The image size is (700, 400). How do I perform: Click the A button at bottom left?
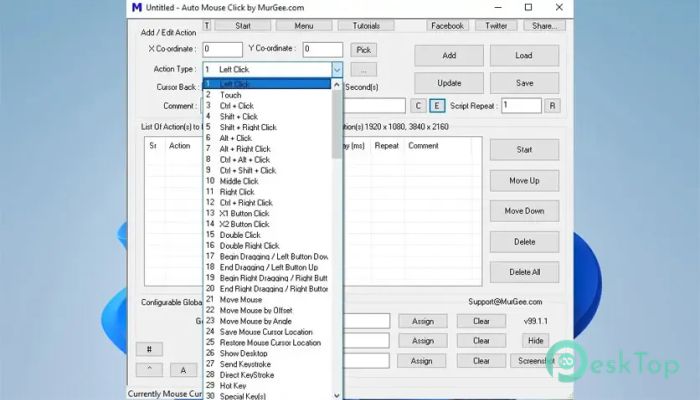click(x=183, y=370)
